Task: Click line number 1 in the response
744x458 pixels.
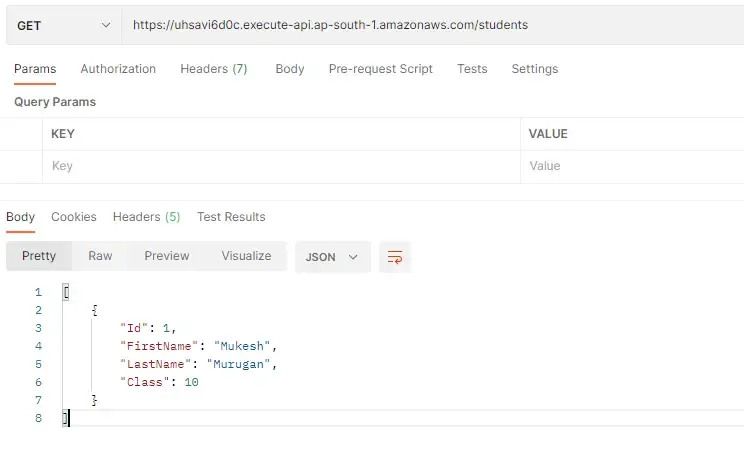Action: point(38,292)
